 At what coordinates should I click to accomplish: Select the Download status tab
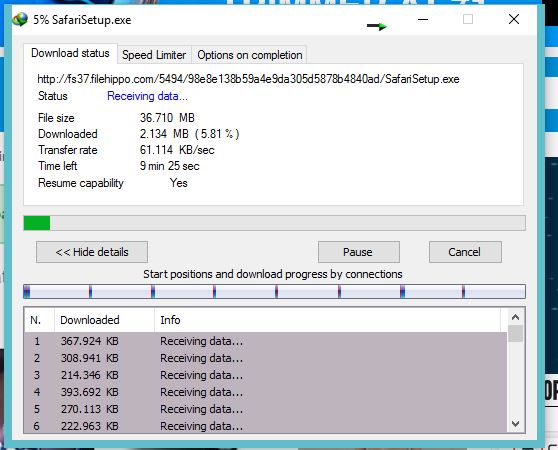coord(70,53)
